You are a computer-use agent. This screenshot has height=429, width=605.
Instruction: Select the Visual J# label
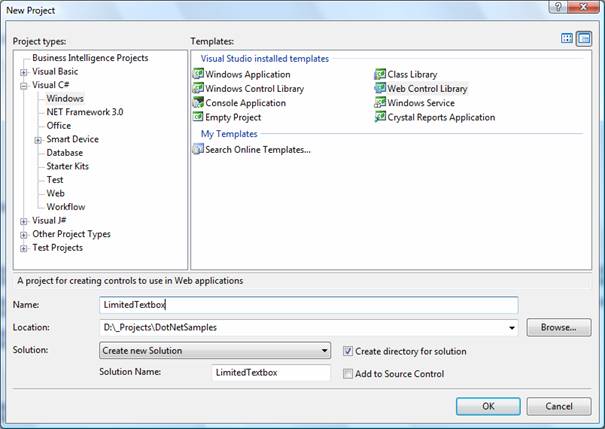[x=49, y=221]
